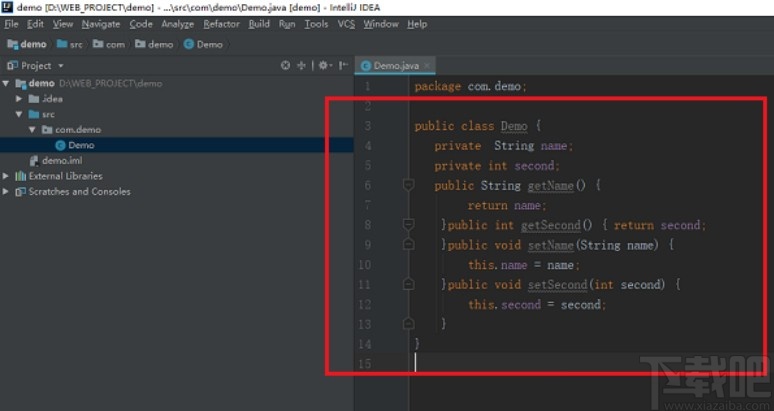Click the demo breadcrumb in navigation bar
Viewport: 774px width, 411px height.
[27, 44]
